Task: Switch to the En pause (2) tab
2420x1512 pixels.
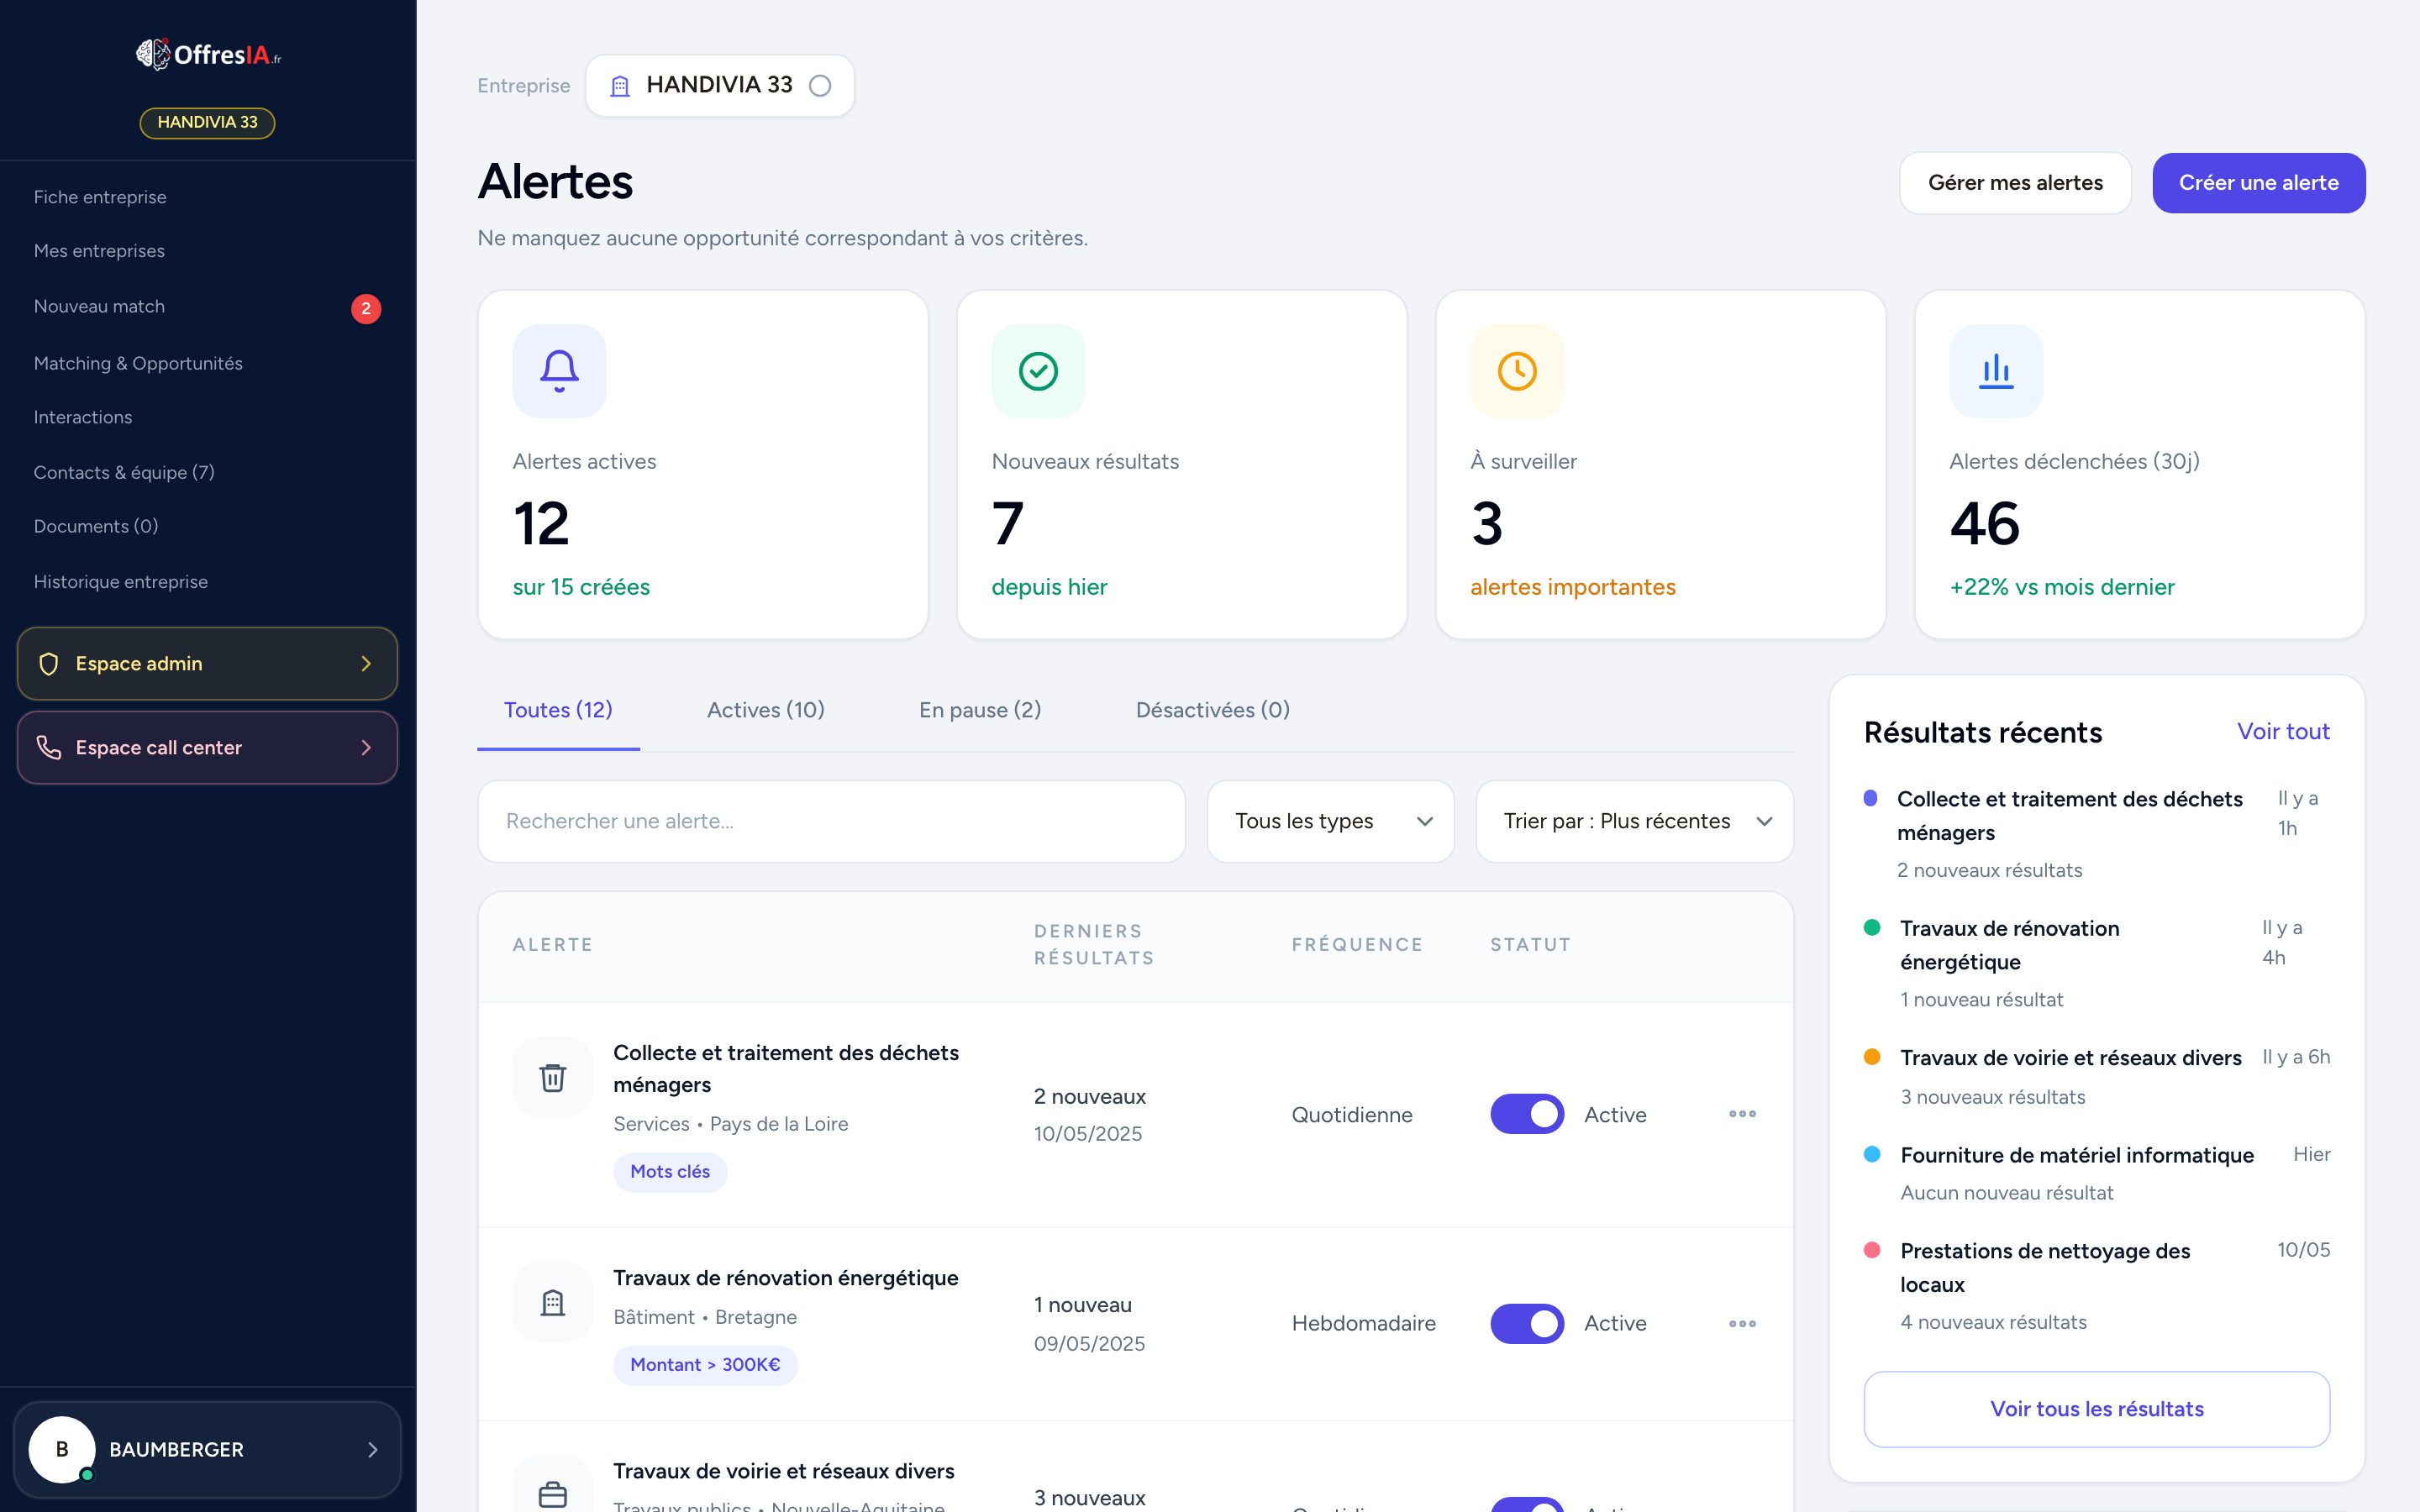Action: [x=980, y=710]
